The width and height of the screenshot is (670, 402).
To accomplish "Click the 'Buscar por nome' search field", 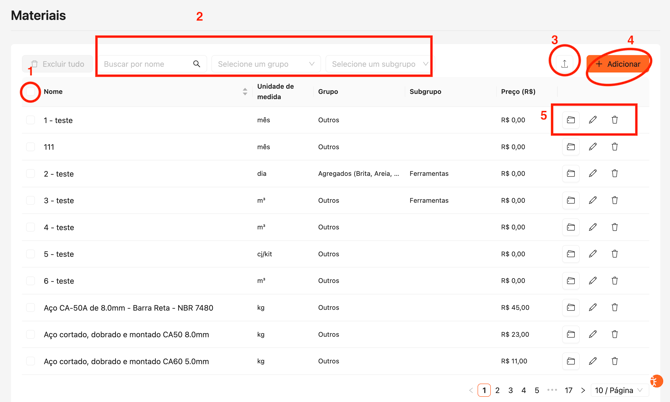I will pos(145,64).
